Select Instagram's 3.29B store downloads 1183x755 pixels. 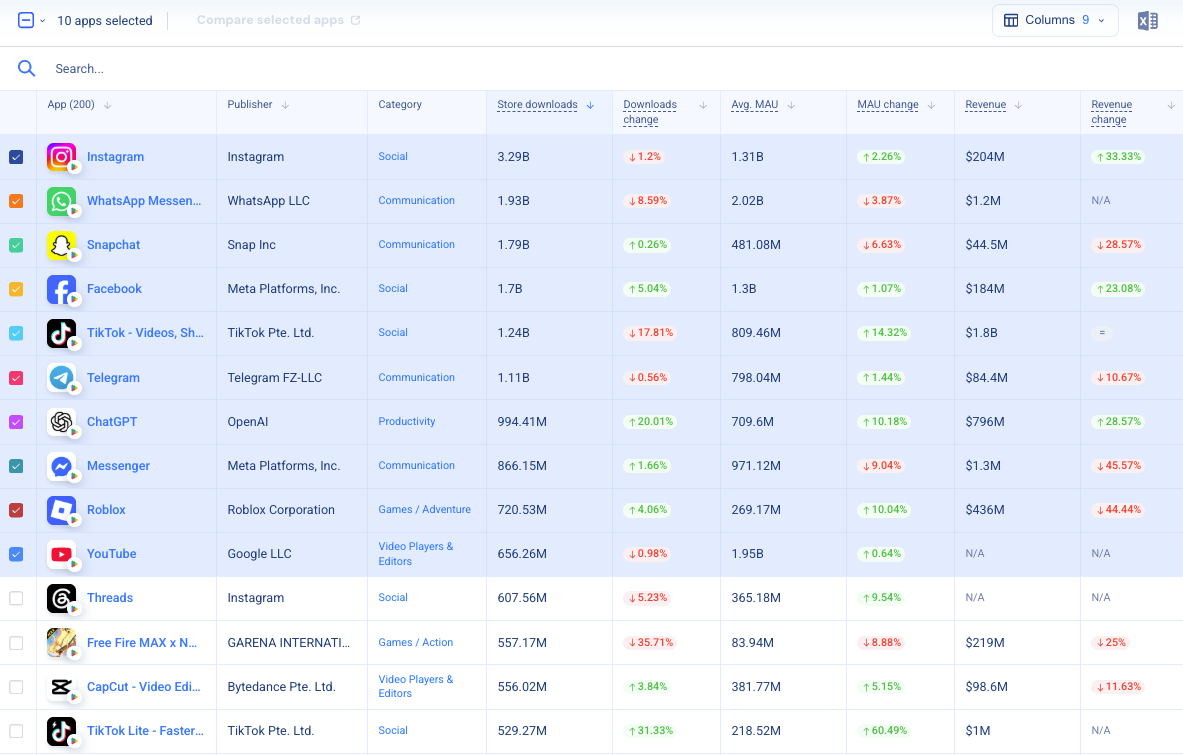pos(513,157)
